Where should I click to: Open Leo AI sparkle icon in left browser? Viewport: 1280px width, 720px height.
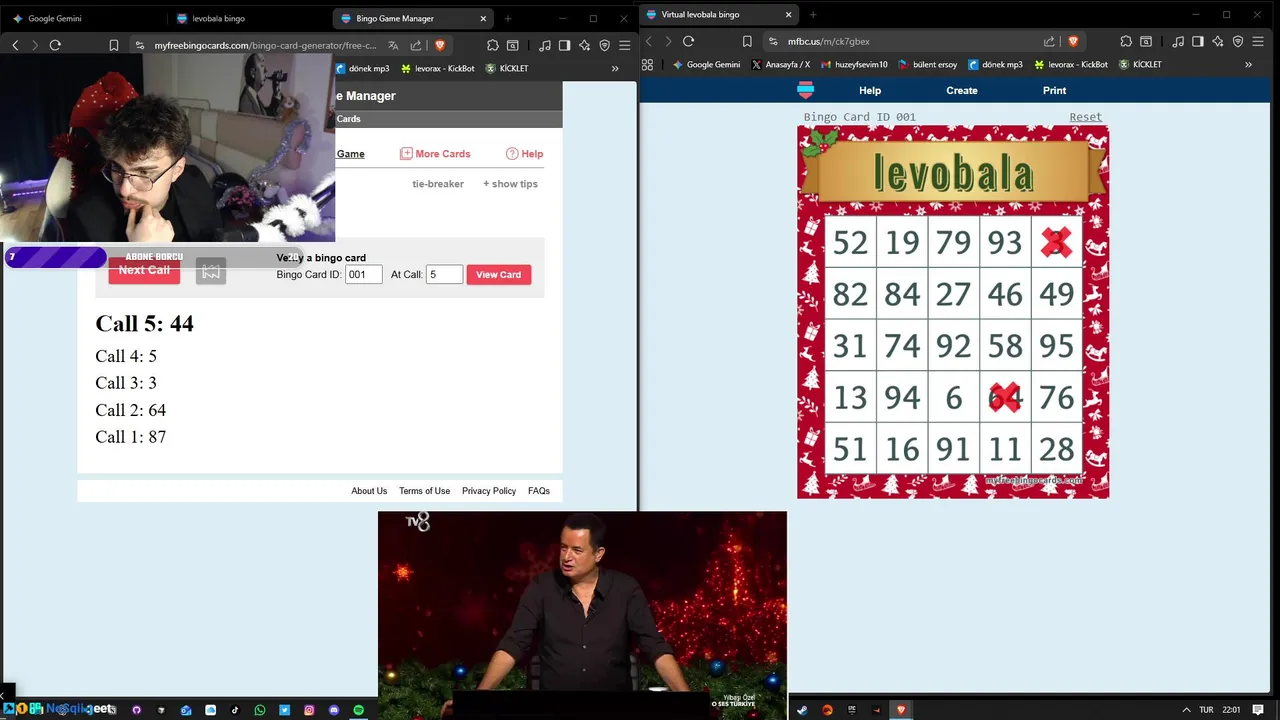point(585,45)
